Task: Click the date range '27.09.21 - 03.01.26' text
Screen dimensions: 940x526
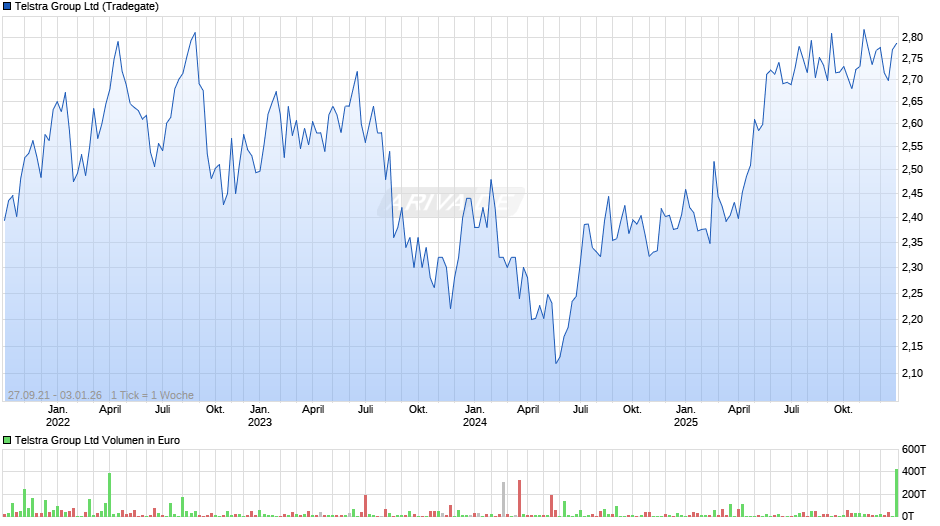Action: 55,395
